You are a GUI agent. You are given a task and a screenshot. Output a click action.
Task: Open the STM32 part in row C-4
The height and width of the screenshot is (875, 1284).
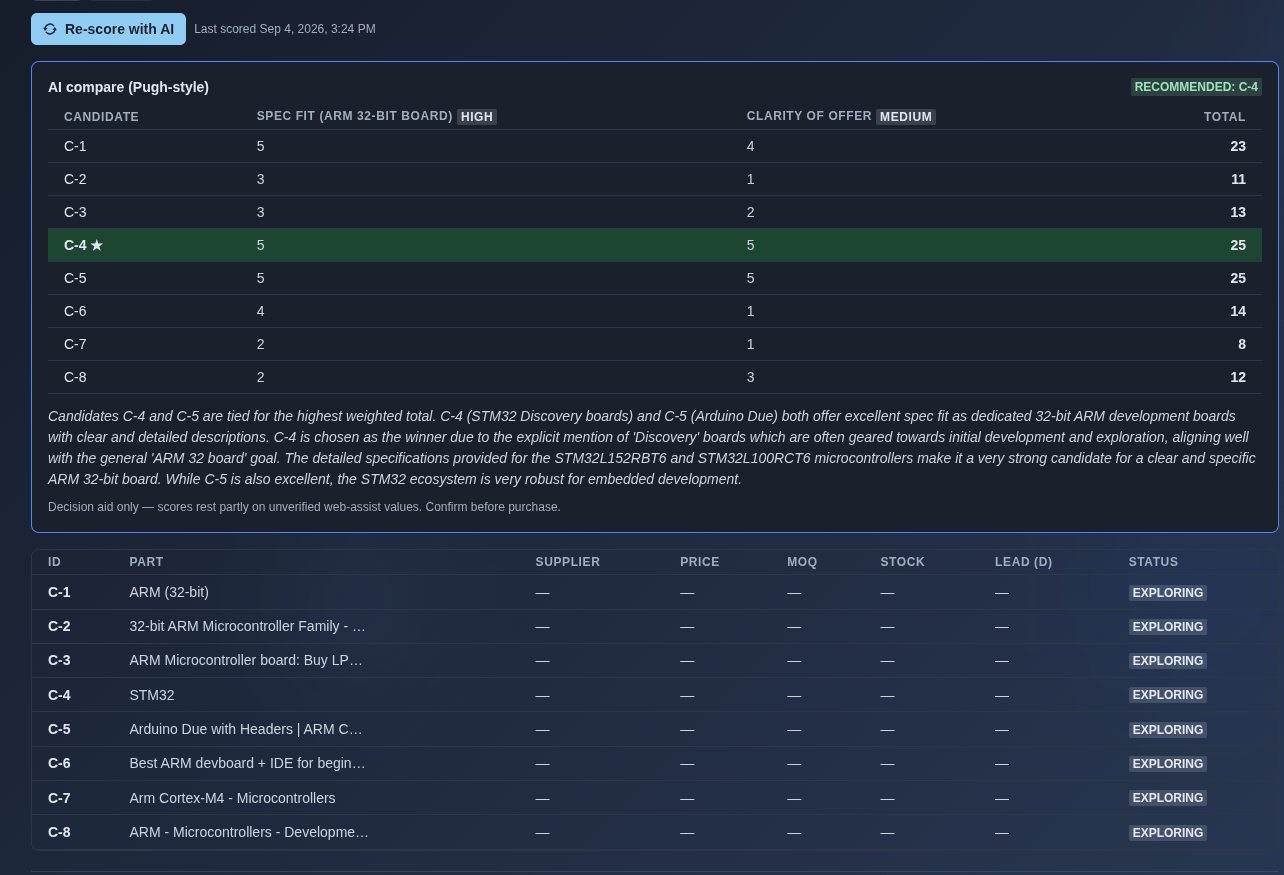click(x=152, y=695)
